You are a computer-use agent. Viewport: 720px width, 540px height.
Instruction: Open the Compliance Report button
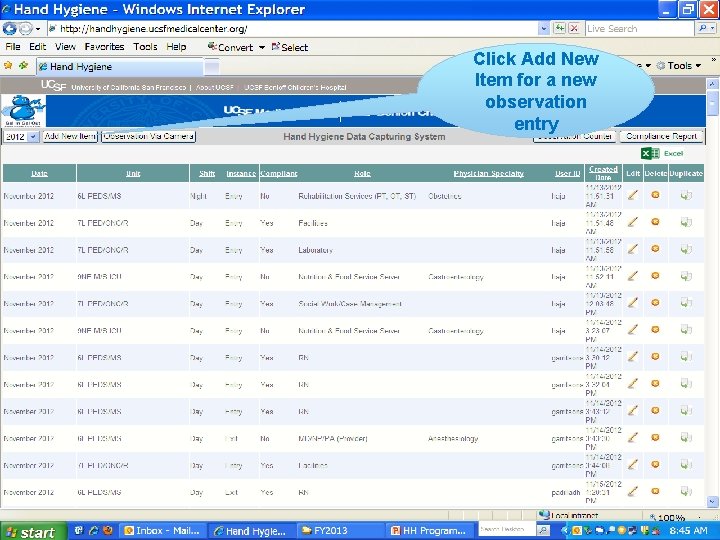662,136
